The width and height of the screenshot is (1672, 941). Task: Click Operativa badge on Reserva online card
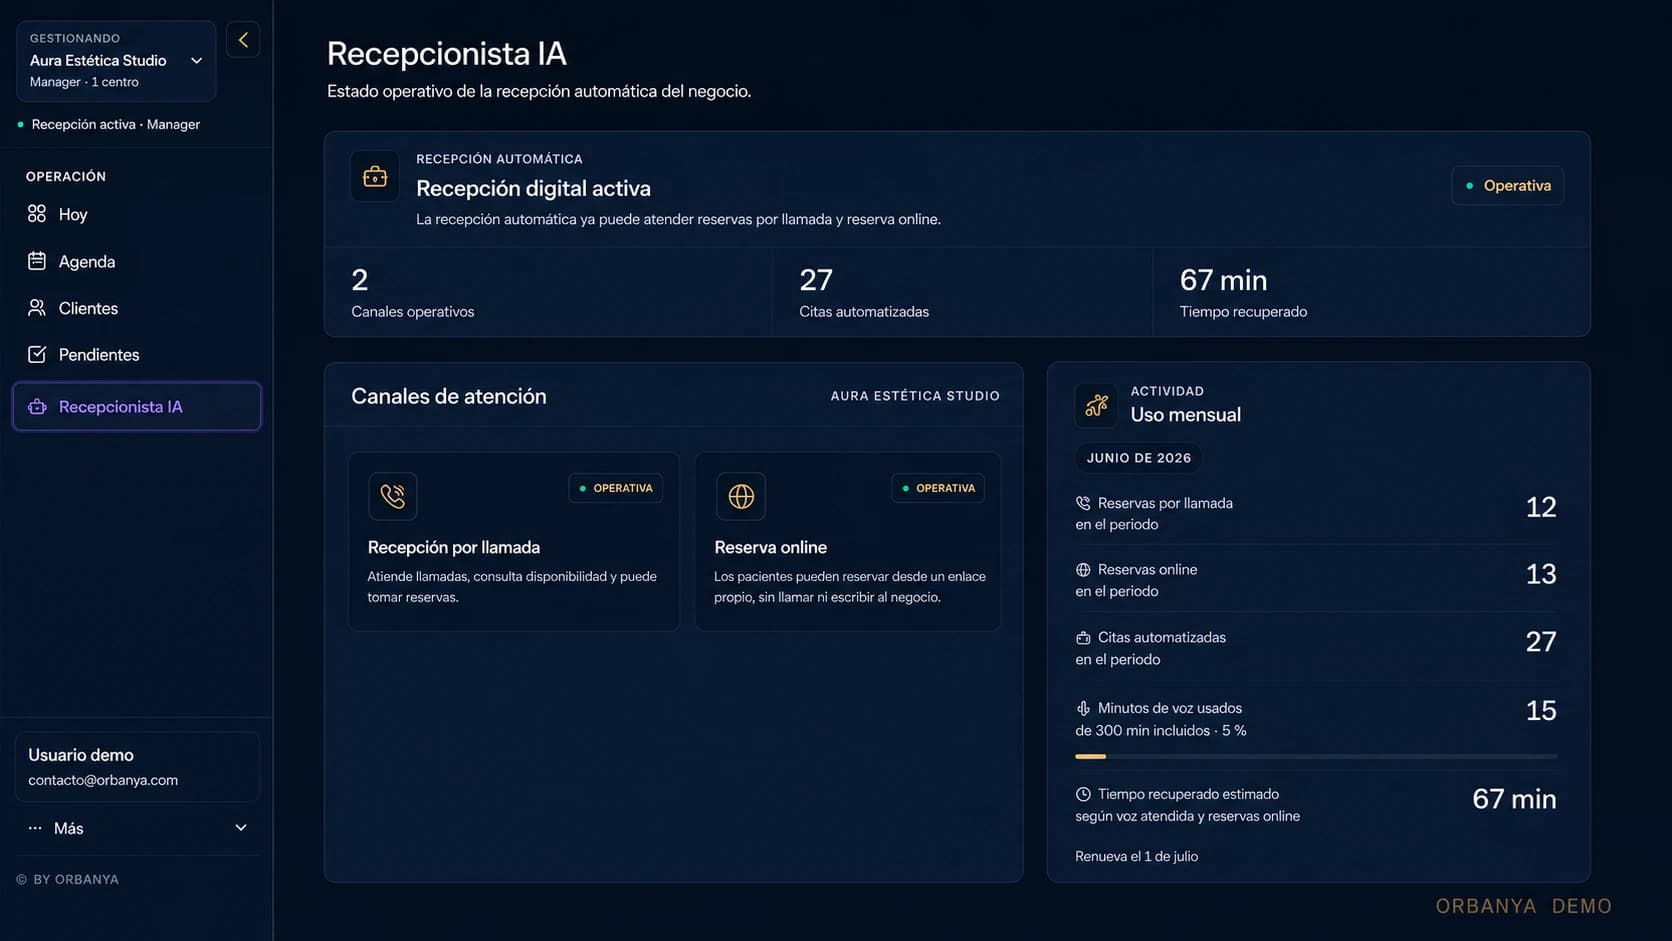(x=938, y=488)
